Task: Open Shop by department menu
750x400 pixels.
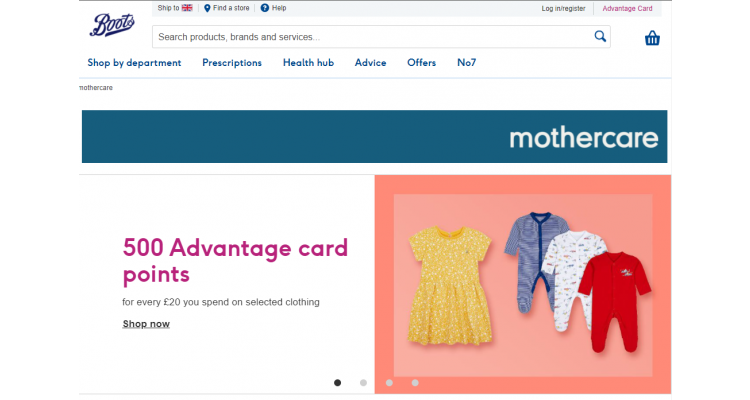Action: tap(134, 63)
